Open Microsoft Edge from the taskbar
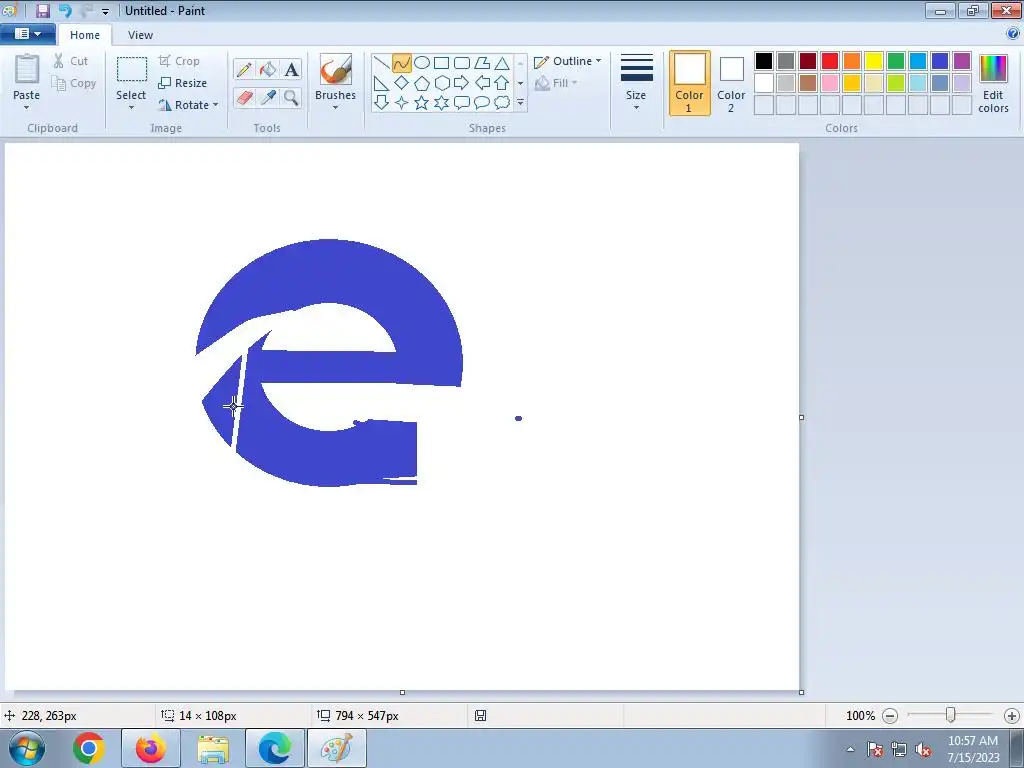This screenshot has height=768, width=1024. 275,748
